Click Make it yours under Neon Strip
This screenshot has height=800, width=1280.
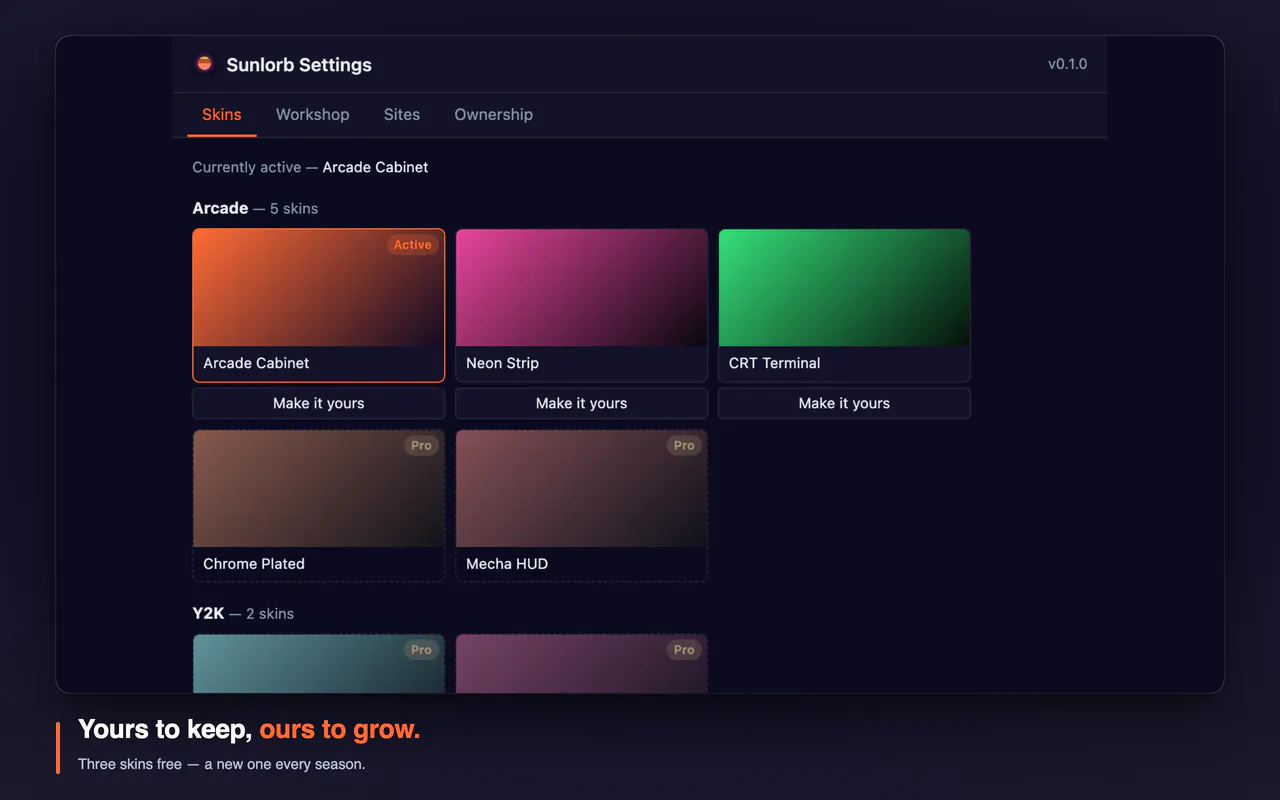coord(582,403)
